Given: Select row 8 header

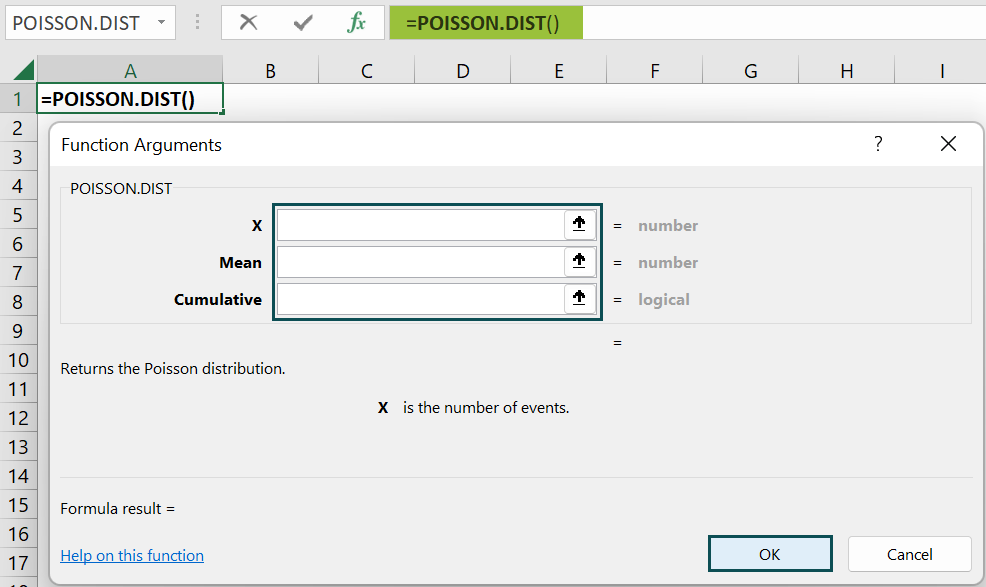Looking at the screenshot, I should (18, 301).
